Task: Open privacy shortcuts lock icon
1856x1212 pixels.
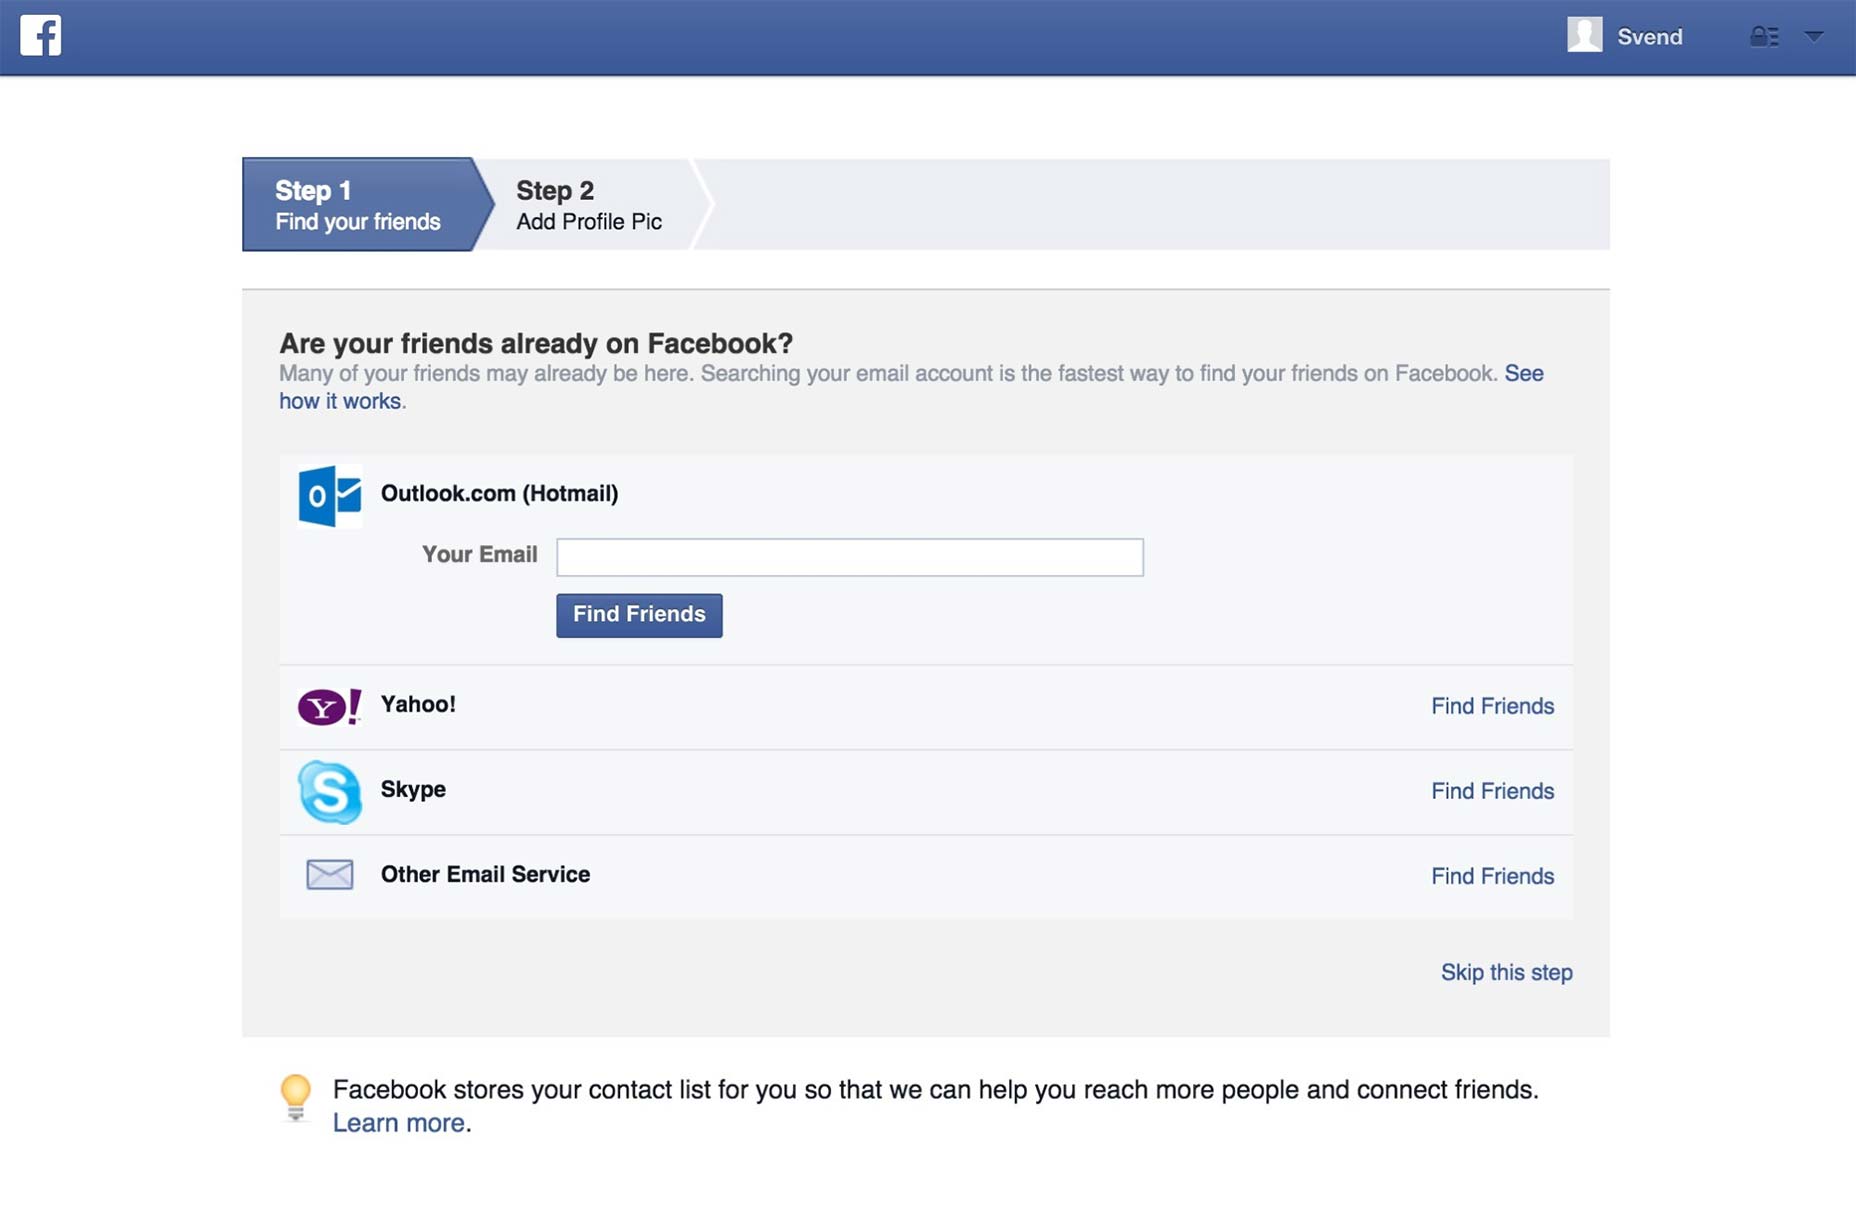Action: 1764,36
